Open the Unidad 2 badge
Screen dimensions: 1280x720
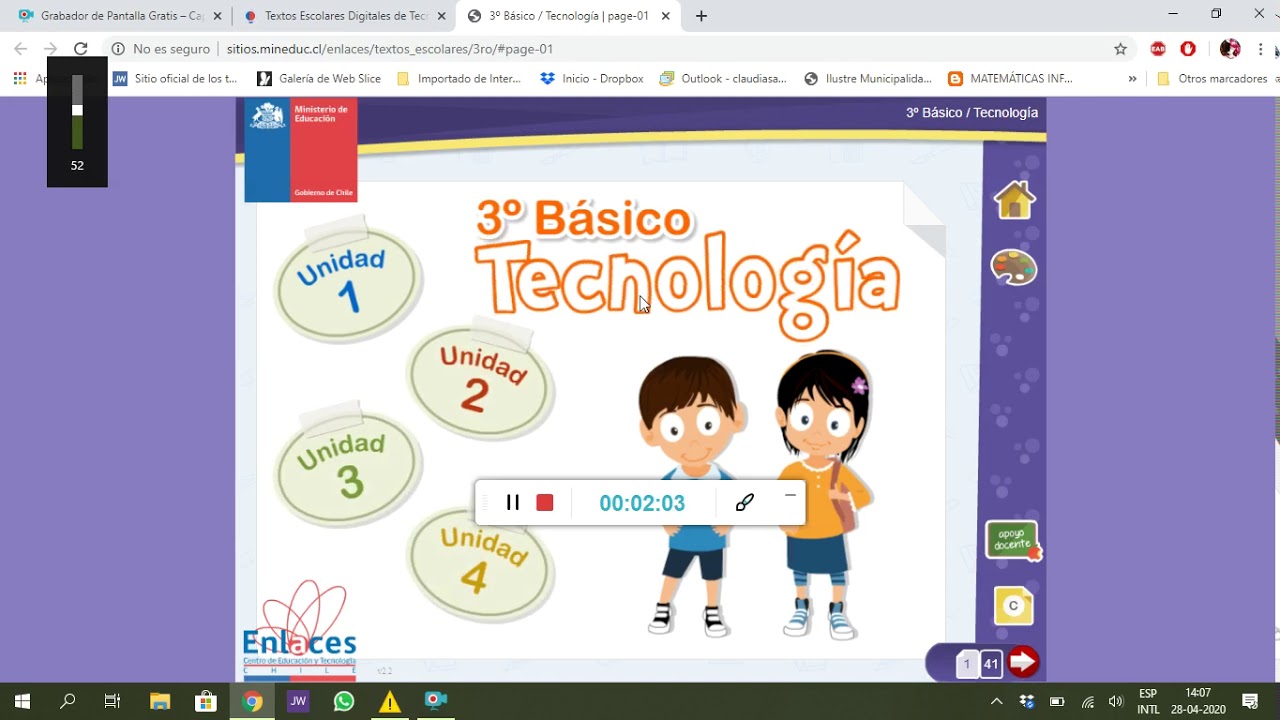coord(481,380)
